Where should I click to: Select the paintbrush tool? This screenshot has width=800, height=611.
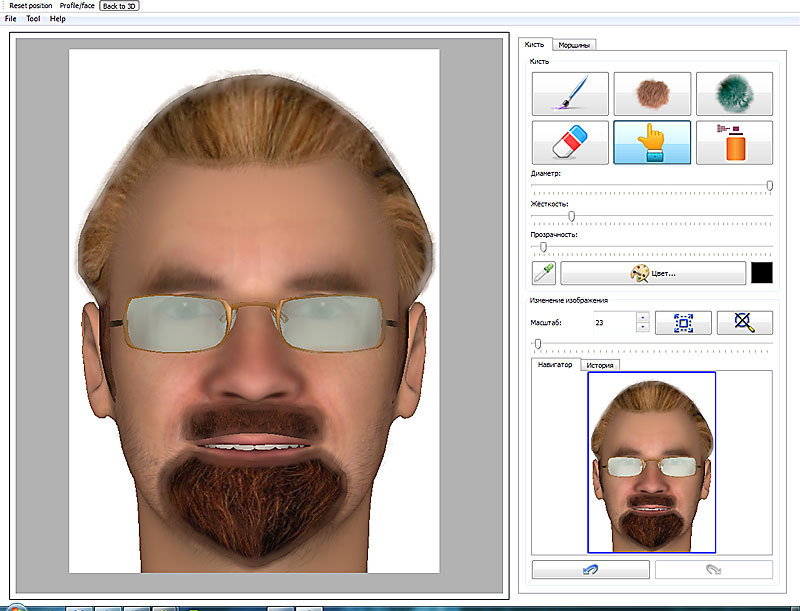point(570,93)
